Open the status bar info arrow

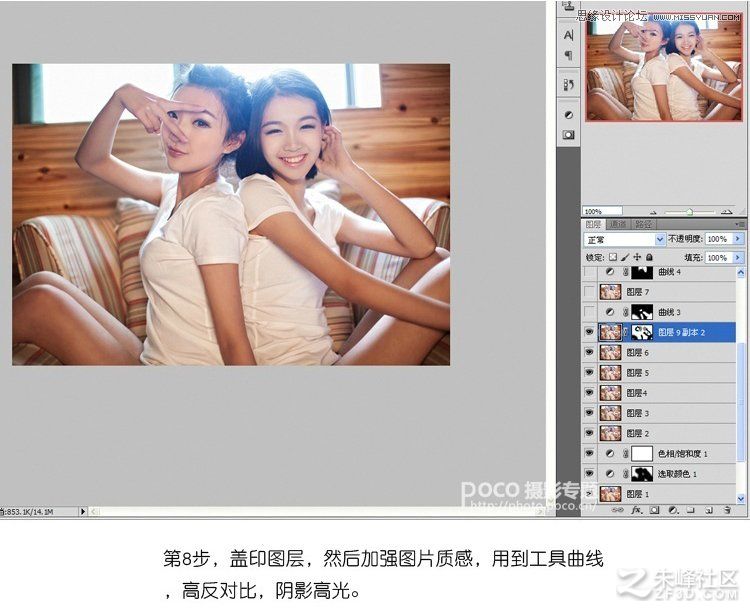click(x=82, y=511)
